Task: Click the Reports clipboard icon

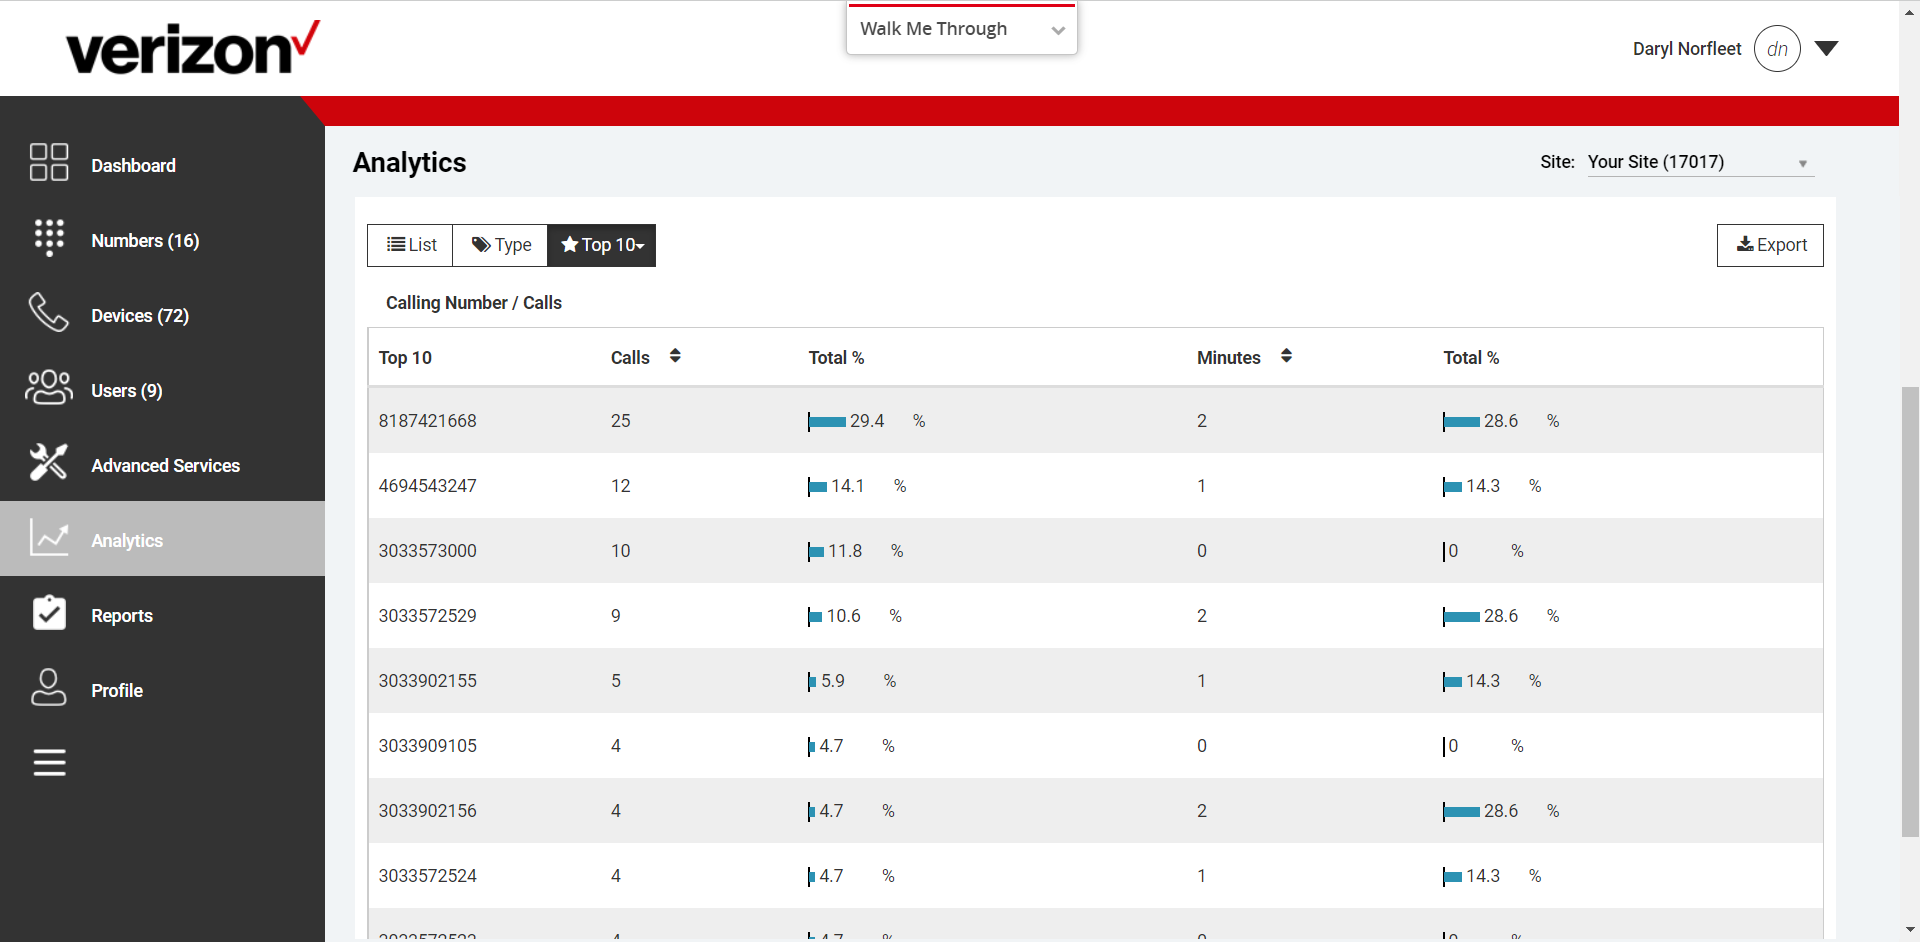Action: point(49,613)
